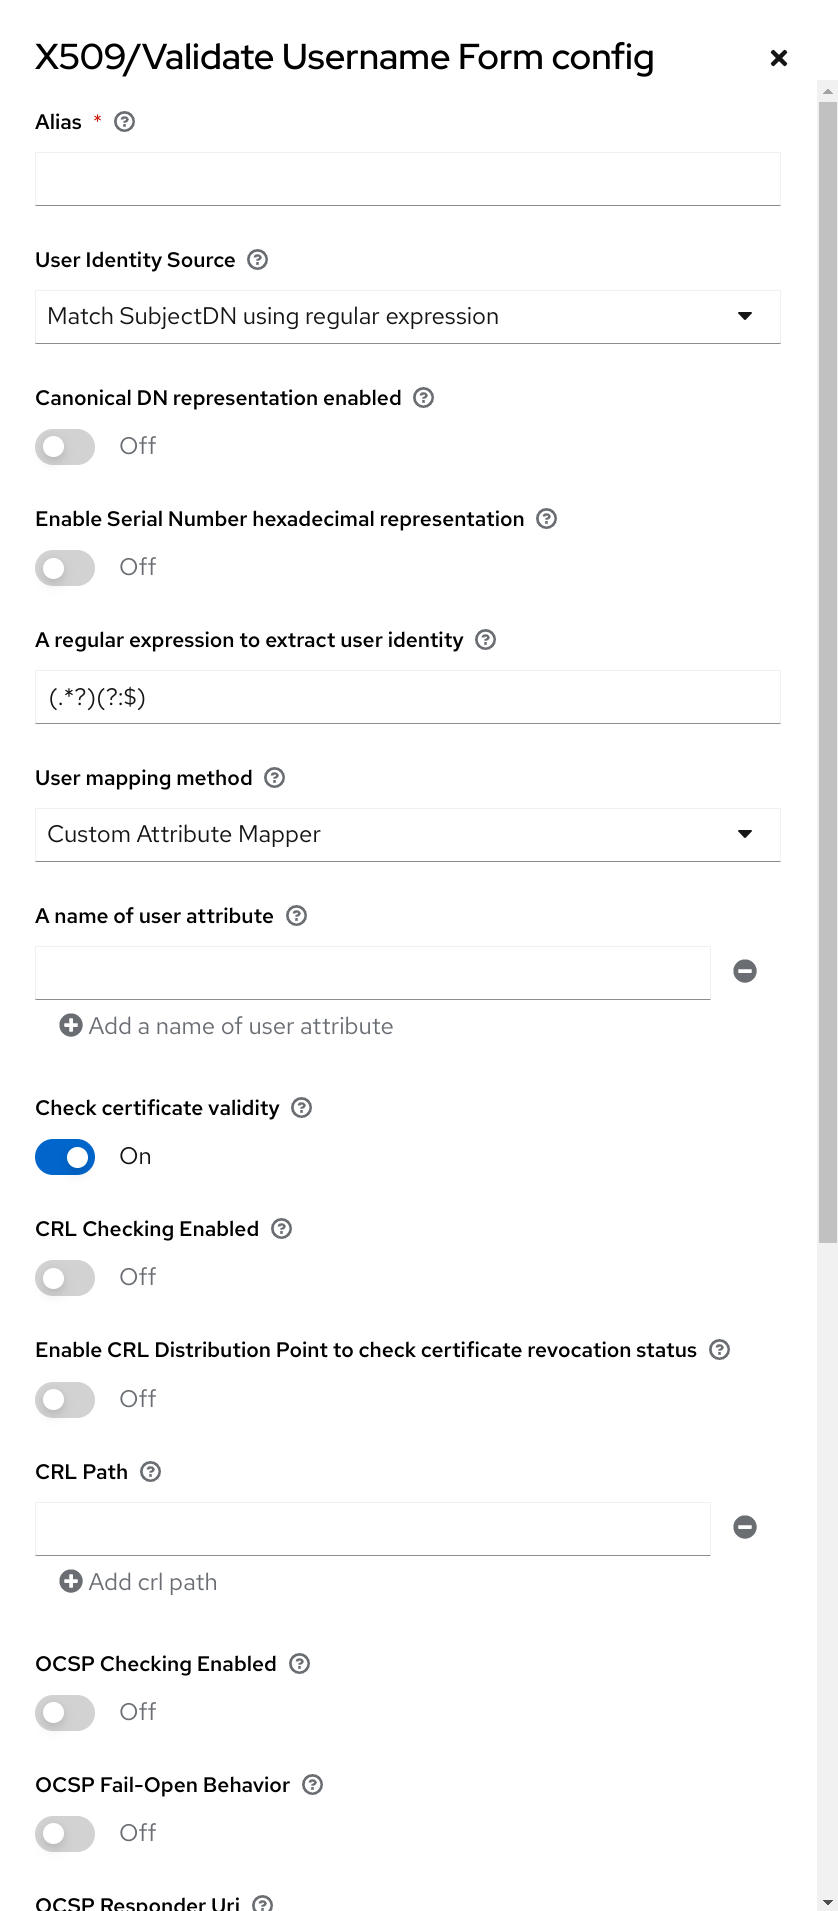Open help for User Identity Source
The image size is (838, 1911).
click(x=258, y=260)
